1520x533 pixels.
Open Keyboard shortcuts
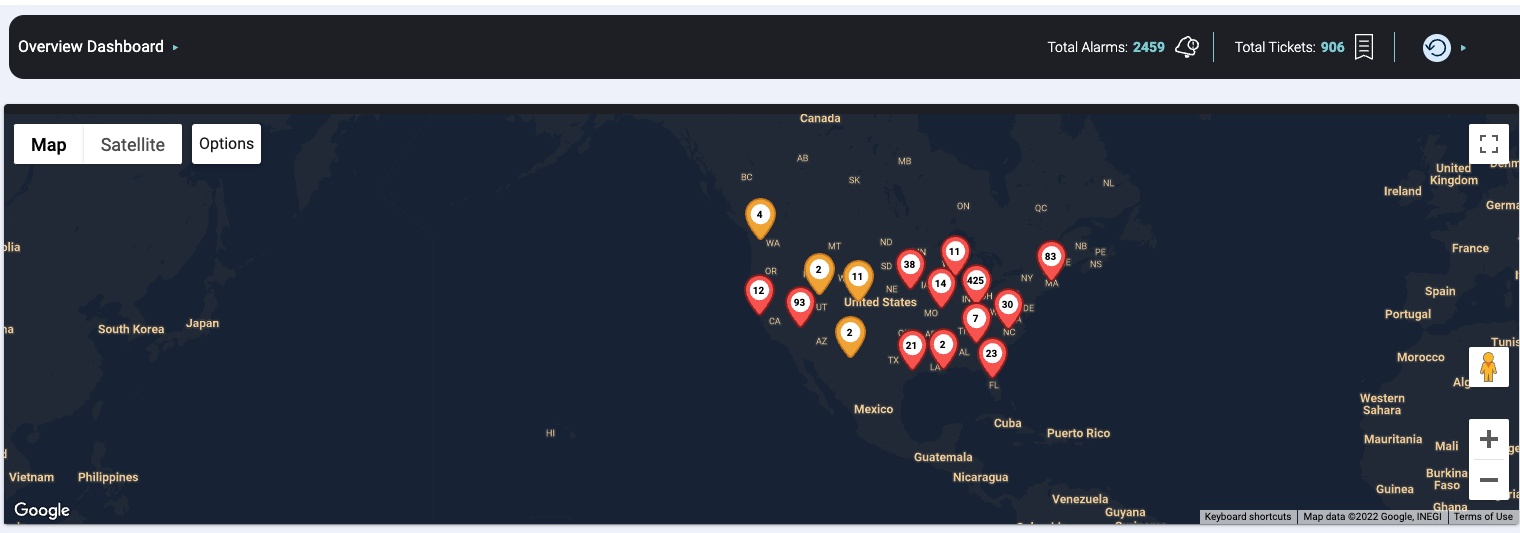(x=1247, y=517)
